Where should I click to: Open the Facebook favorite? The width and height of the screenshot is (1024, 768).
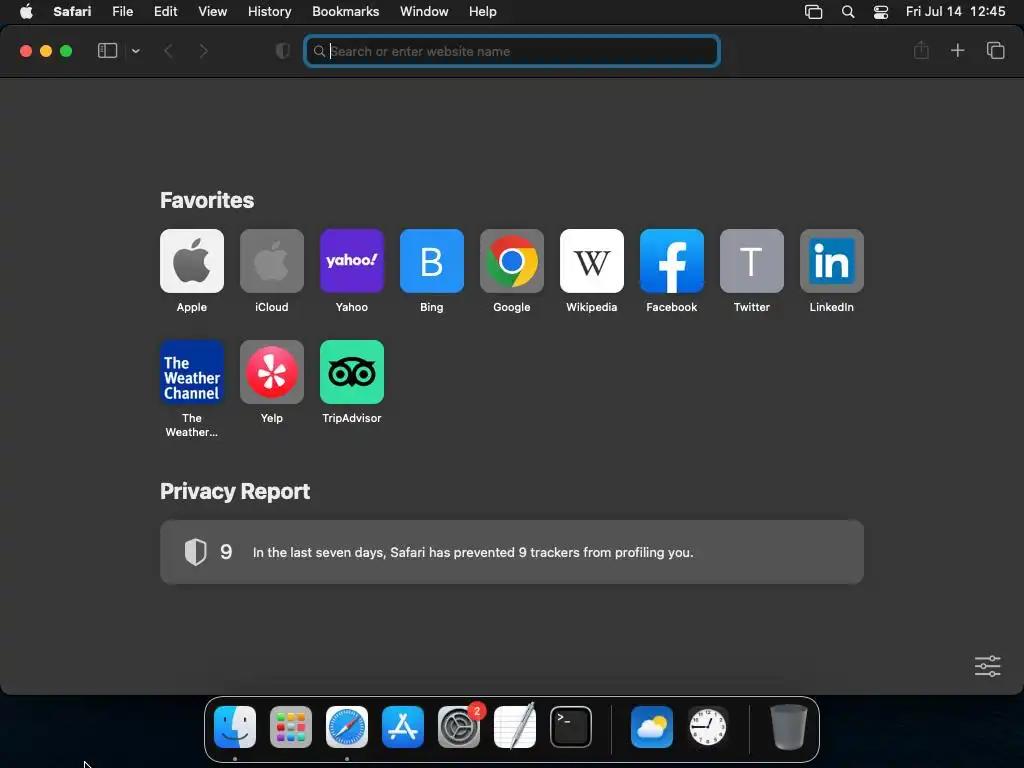(672, 261)
